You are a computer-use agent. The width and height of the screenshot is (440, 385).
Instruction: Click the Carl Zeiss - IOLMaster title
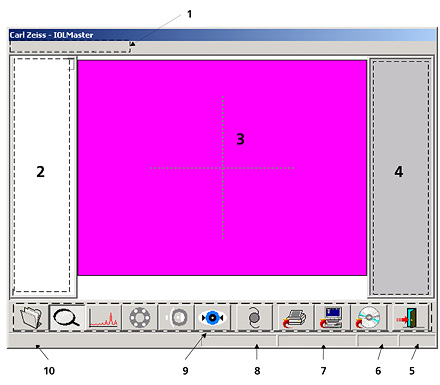pyautogui.click(x=51, y=35)
